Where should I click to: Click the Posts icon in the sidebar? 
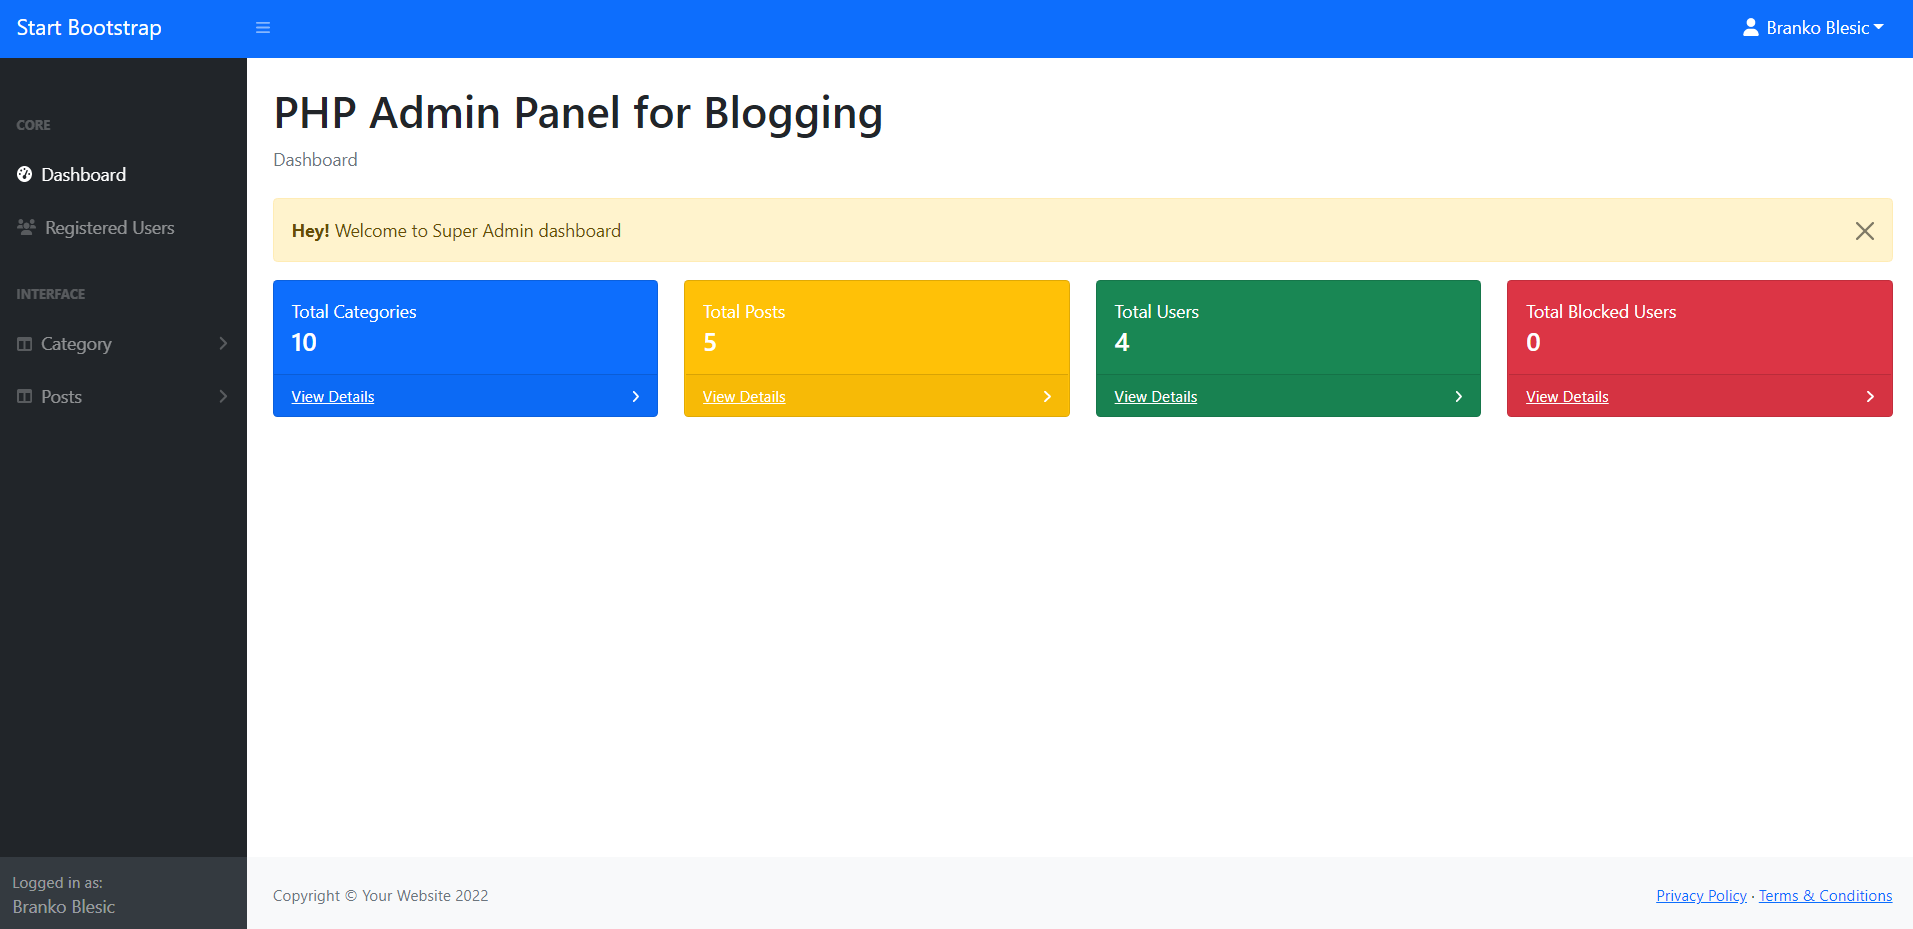(24, 396)
